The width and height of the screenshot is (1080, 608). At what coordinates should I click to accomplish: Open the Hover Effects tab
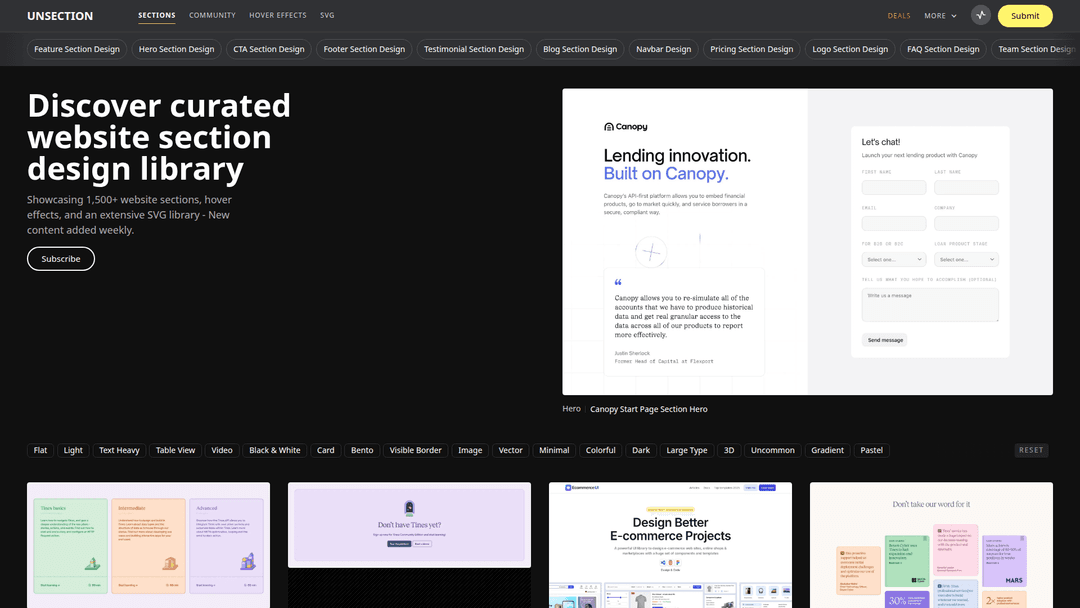tap(278, 16)
